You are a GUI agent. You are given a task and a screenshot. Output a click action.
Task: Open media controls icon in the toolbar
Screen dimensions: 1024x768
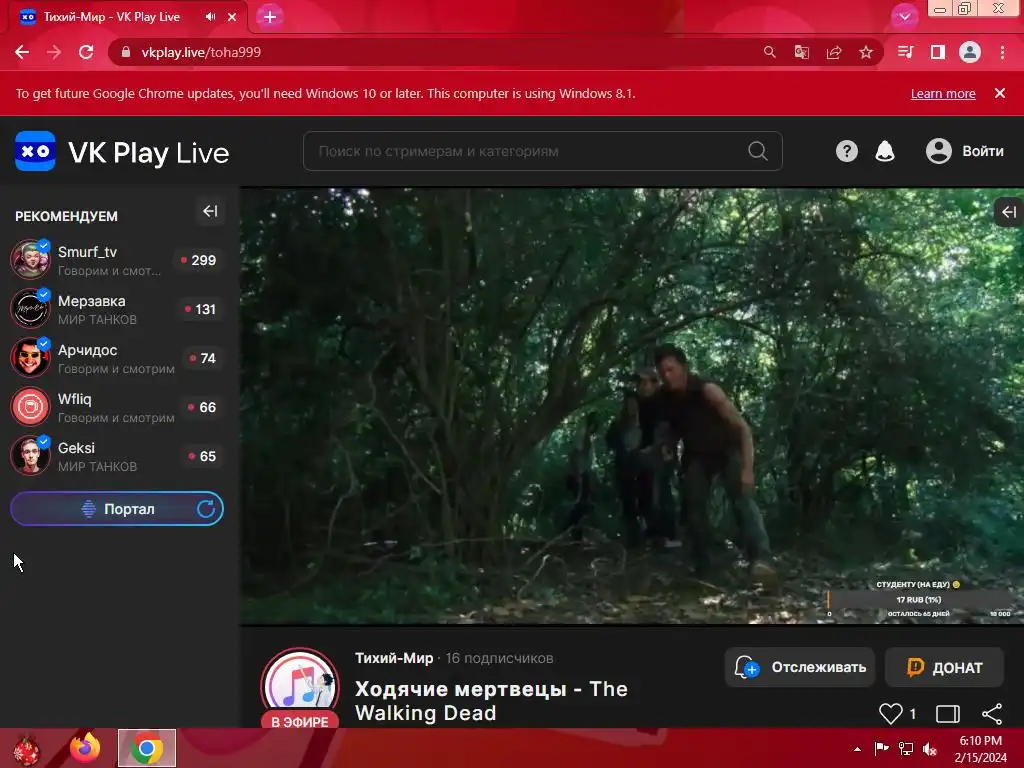click(905, 52)
